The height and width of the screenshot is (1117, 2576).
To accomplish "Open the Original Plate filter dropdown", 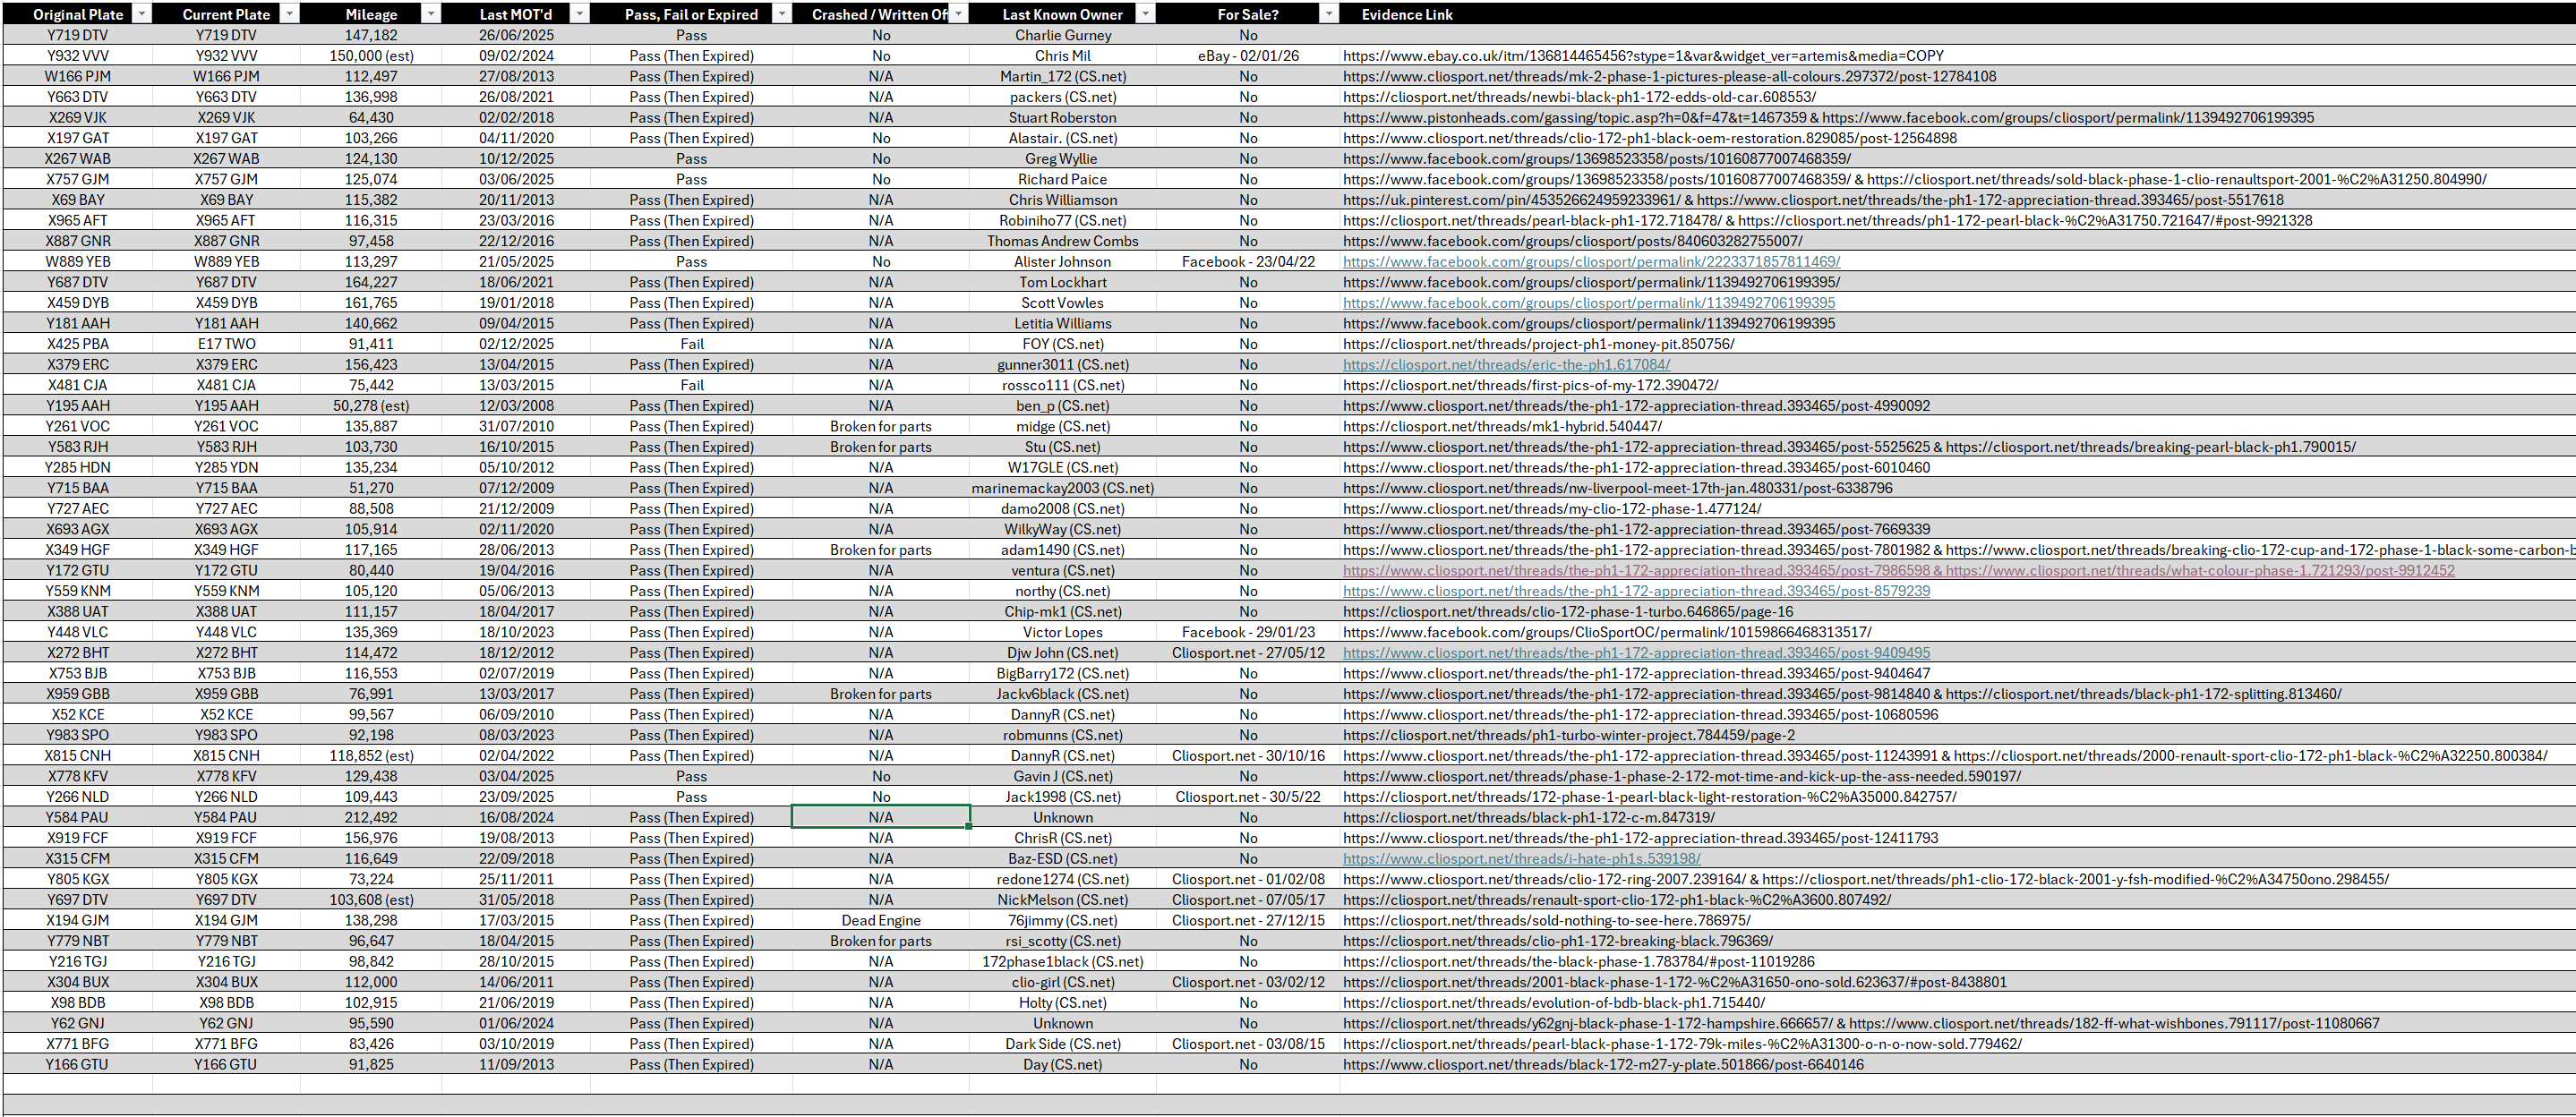I will pos(142,14).
